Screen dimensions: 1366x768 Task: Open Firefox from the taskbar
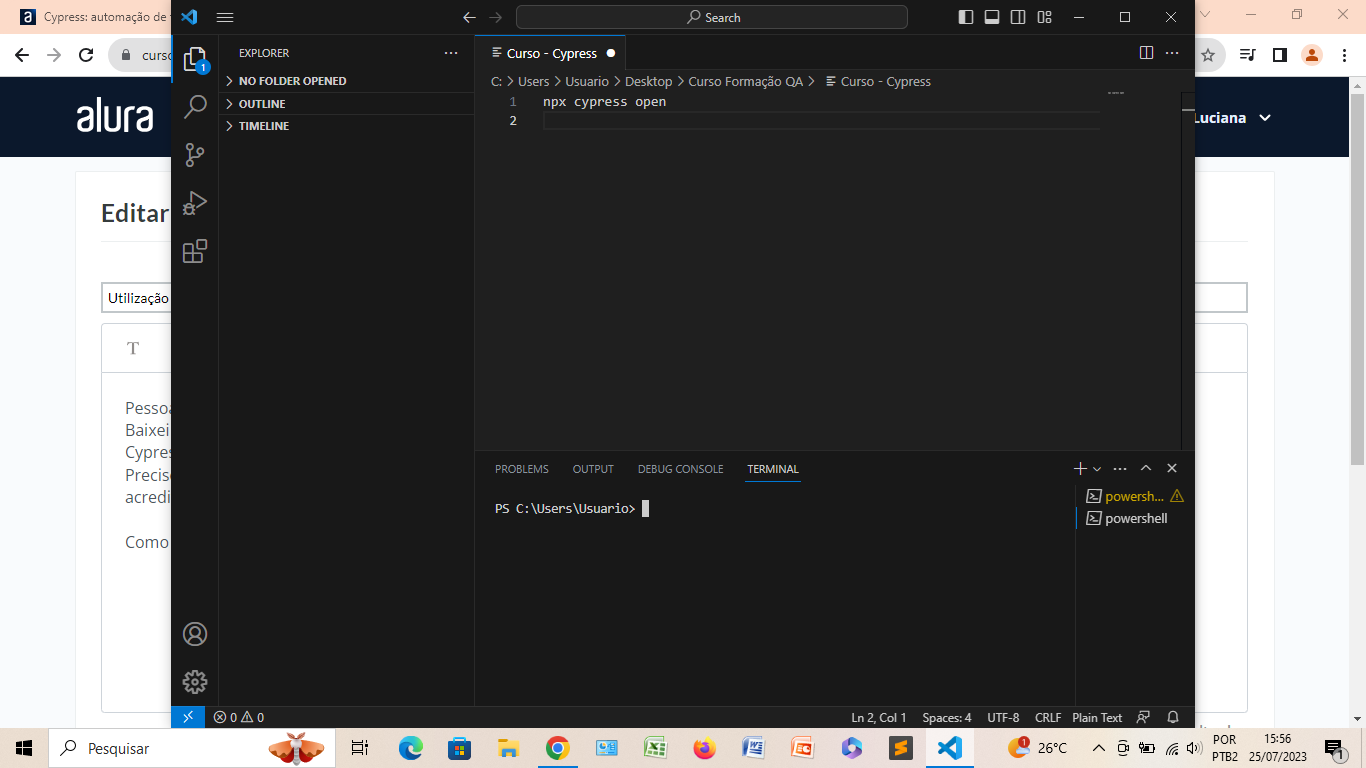coord(704,748)
